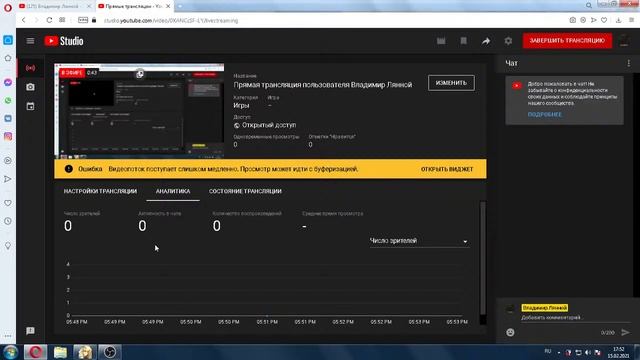Click Открытый доступ visibility label
The image size is (640, 360).
tap(269, 125)
